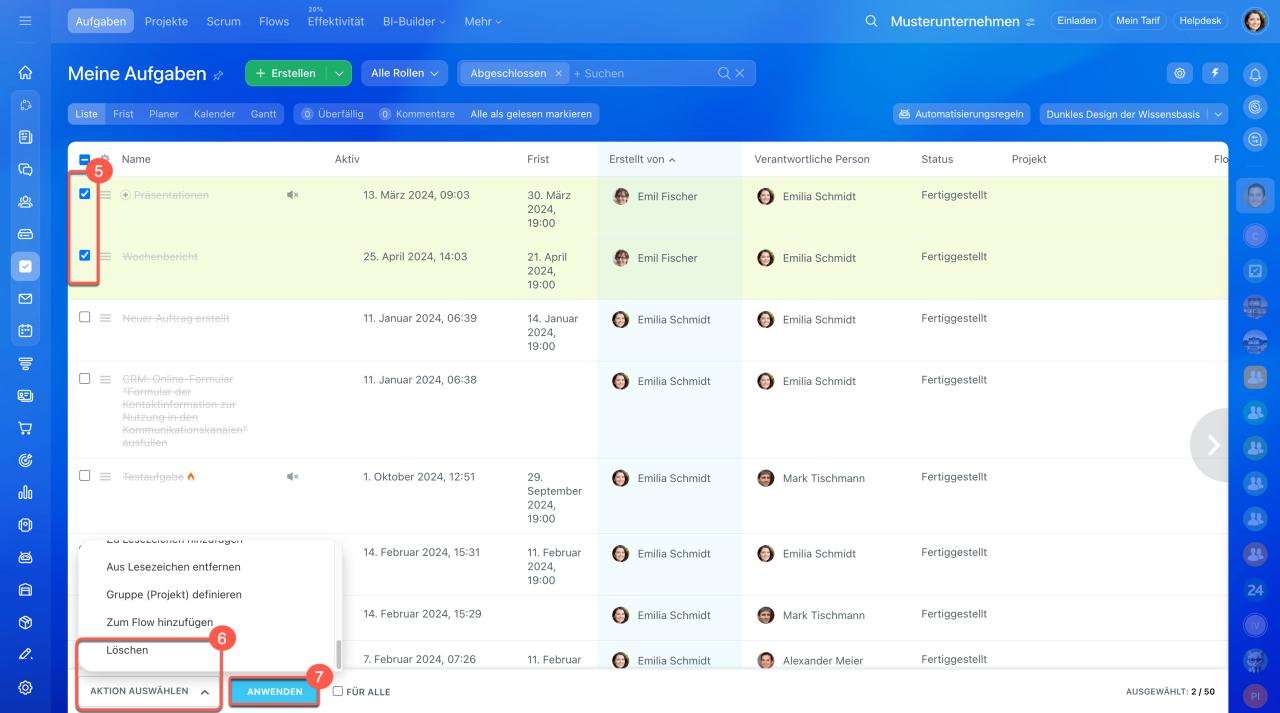The width and height of the screenshot is (1280, 713).
Task: Switch to the Gantt view tab
Action: 263,114
